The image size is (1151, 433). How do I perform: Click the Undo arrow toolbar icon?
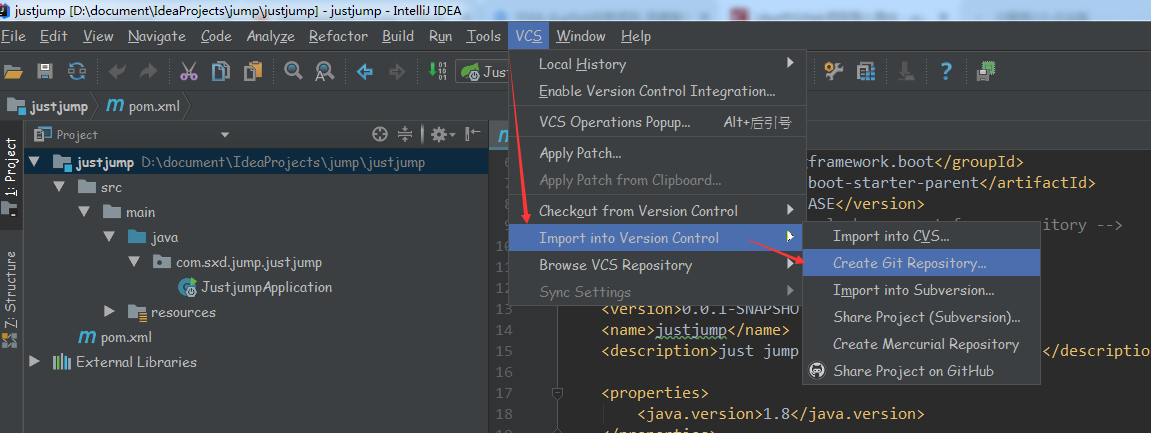[x=117, y=71]
